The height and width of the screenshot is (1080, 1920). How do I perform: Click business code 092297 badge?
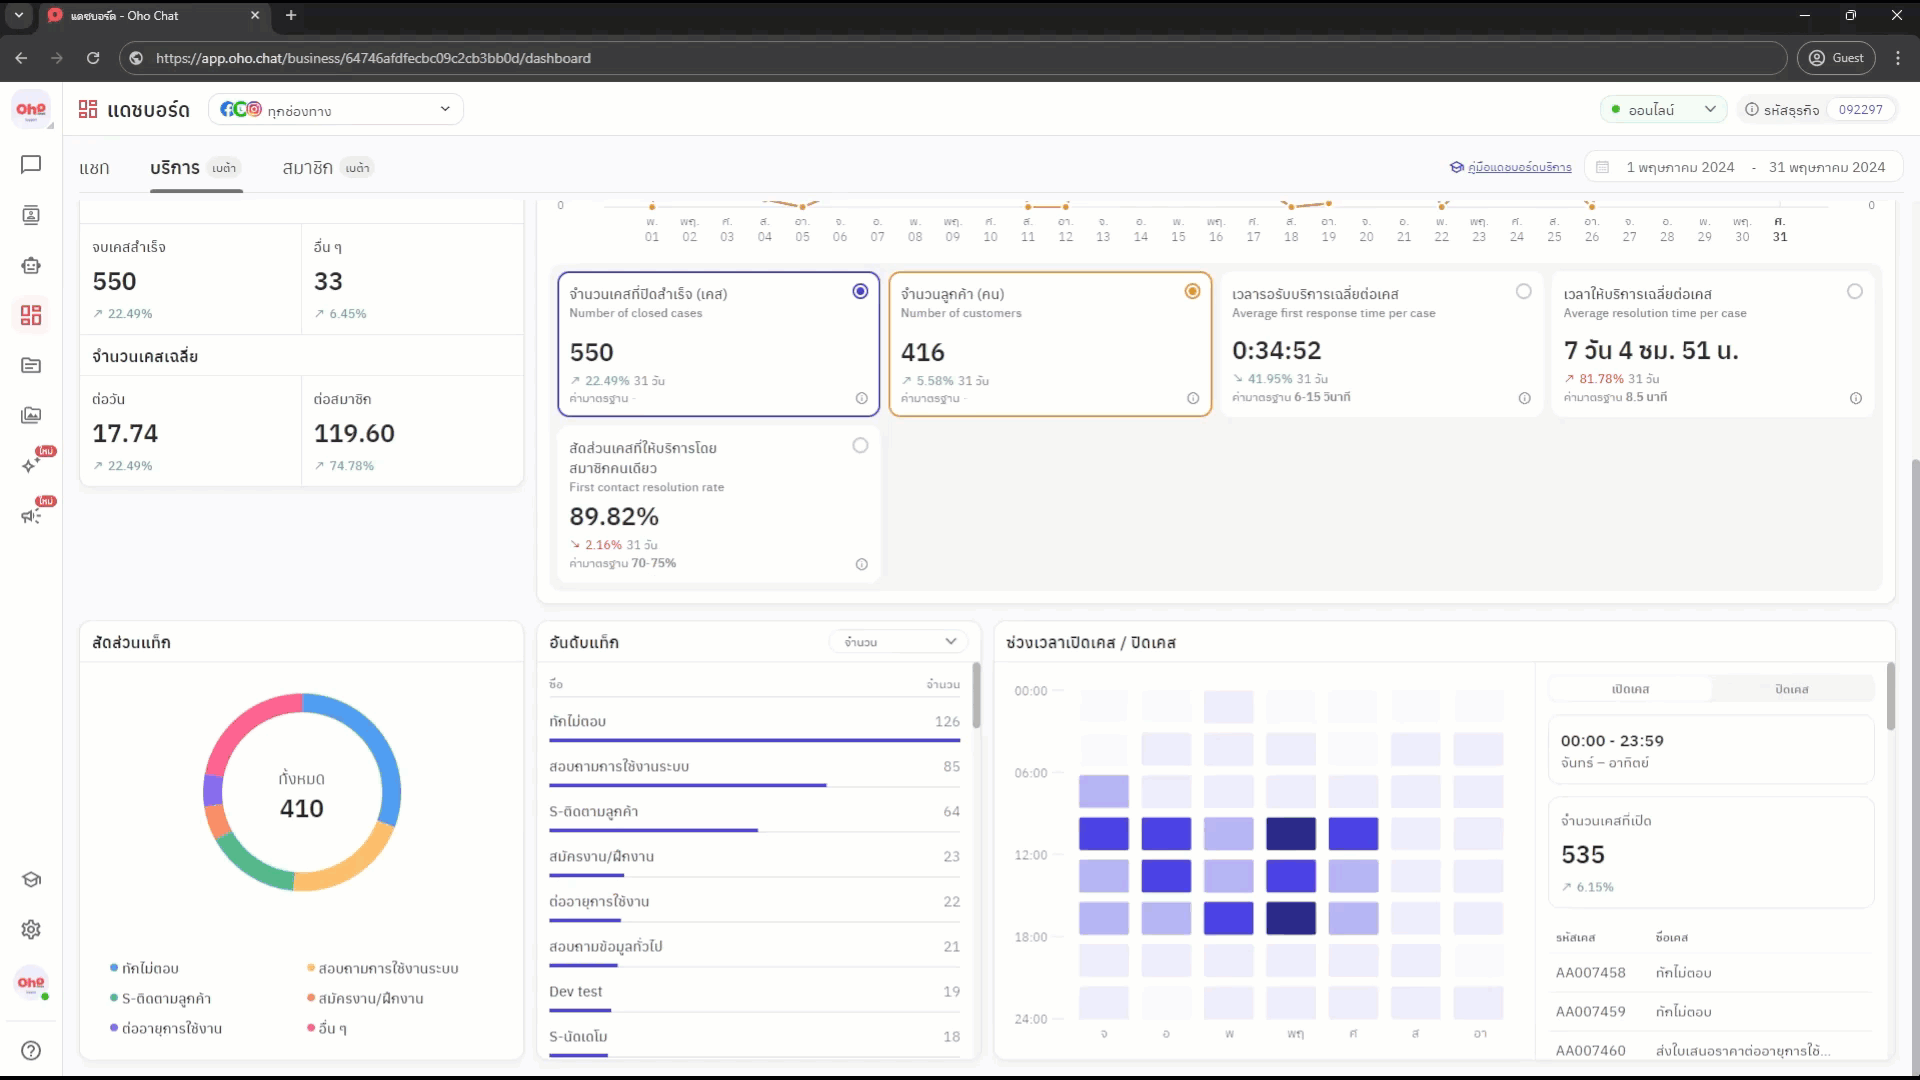(x=1860, y=109)
